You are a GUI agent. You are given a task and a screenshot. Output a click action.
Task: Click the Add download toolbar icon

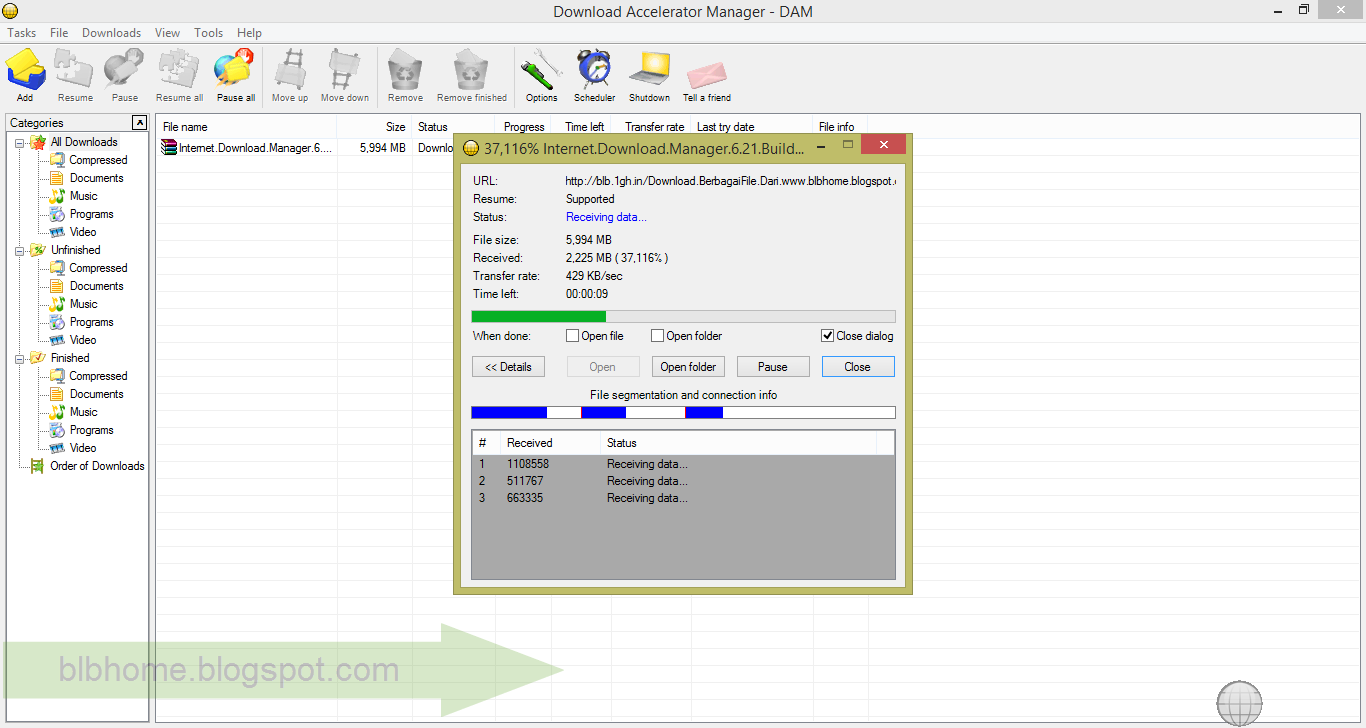tap(25, 69)
